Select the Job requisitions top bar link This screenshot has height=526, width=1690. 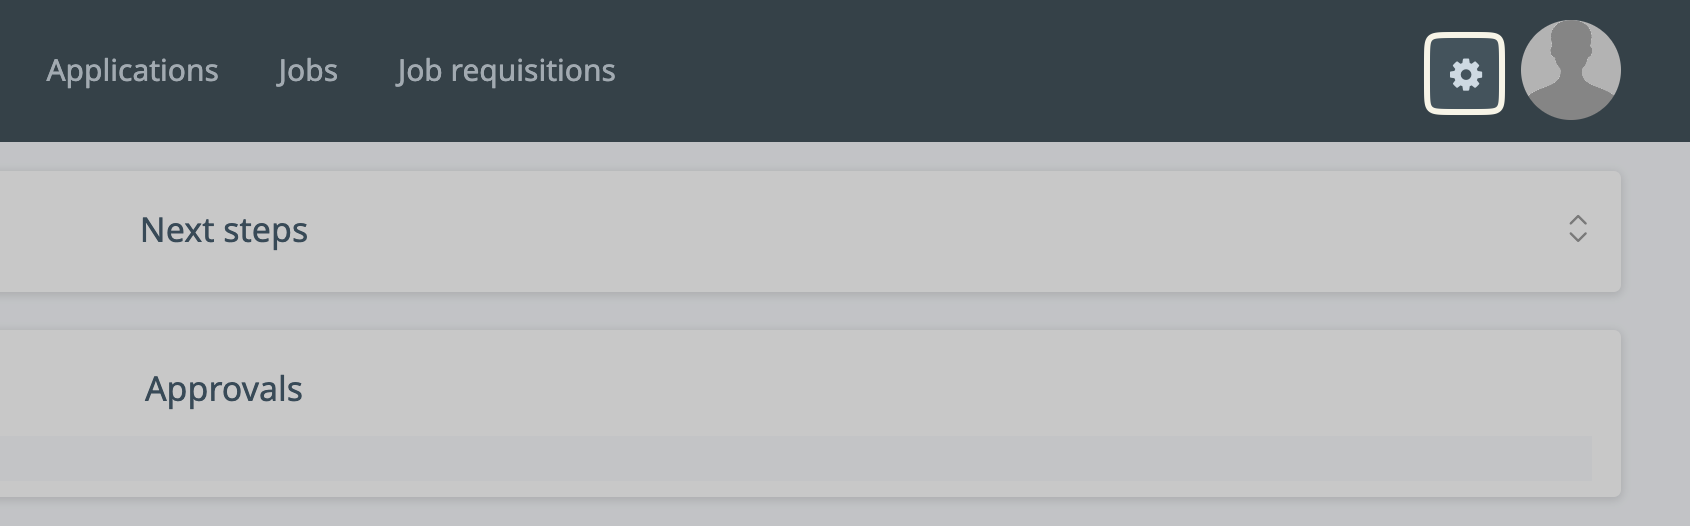(506, 71)
